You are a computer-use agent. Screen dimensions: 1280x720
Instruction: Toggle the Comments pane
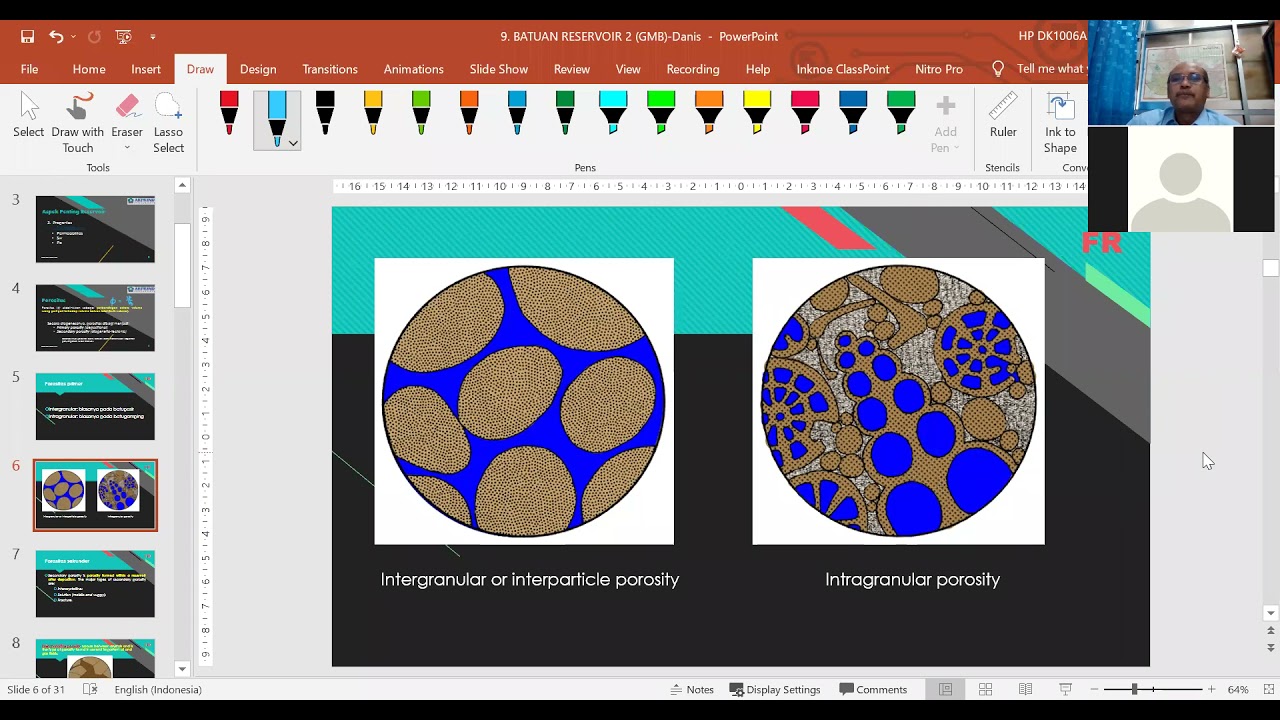click(873, 689)
